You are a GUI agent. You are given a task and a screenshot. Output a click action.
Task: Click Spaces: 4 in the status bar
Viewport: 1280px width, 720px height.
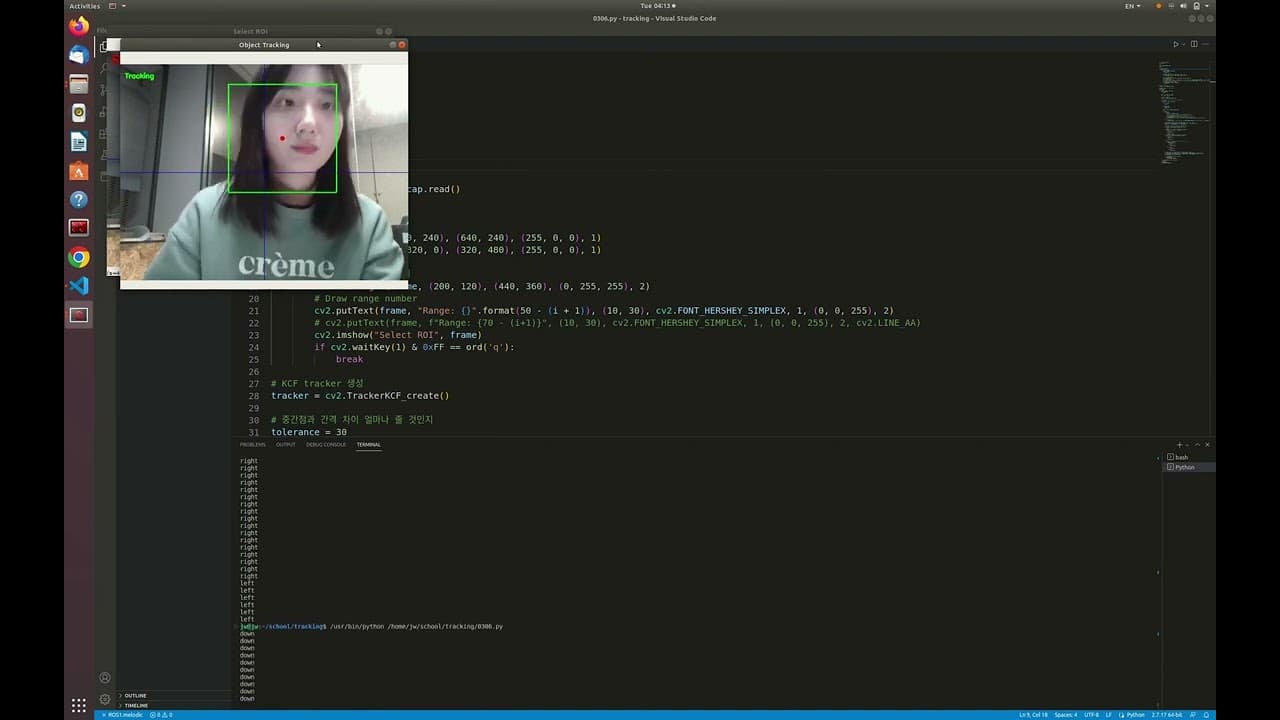1065,715
